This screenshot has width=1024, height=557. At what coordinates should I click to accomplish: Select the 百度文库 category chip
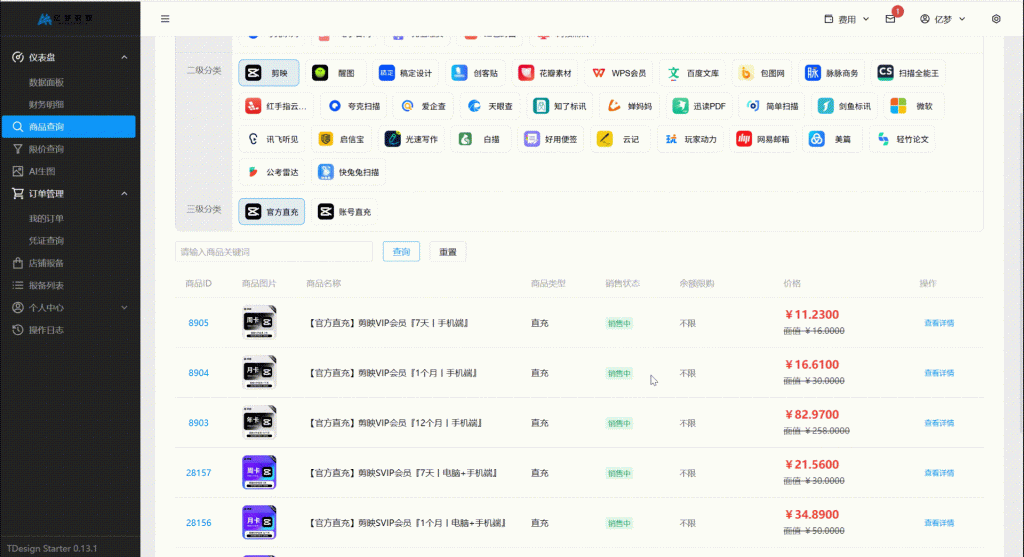(x=693, y=73)
